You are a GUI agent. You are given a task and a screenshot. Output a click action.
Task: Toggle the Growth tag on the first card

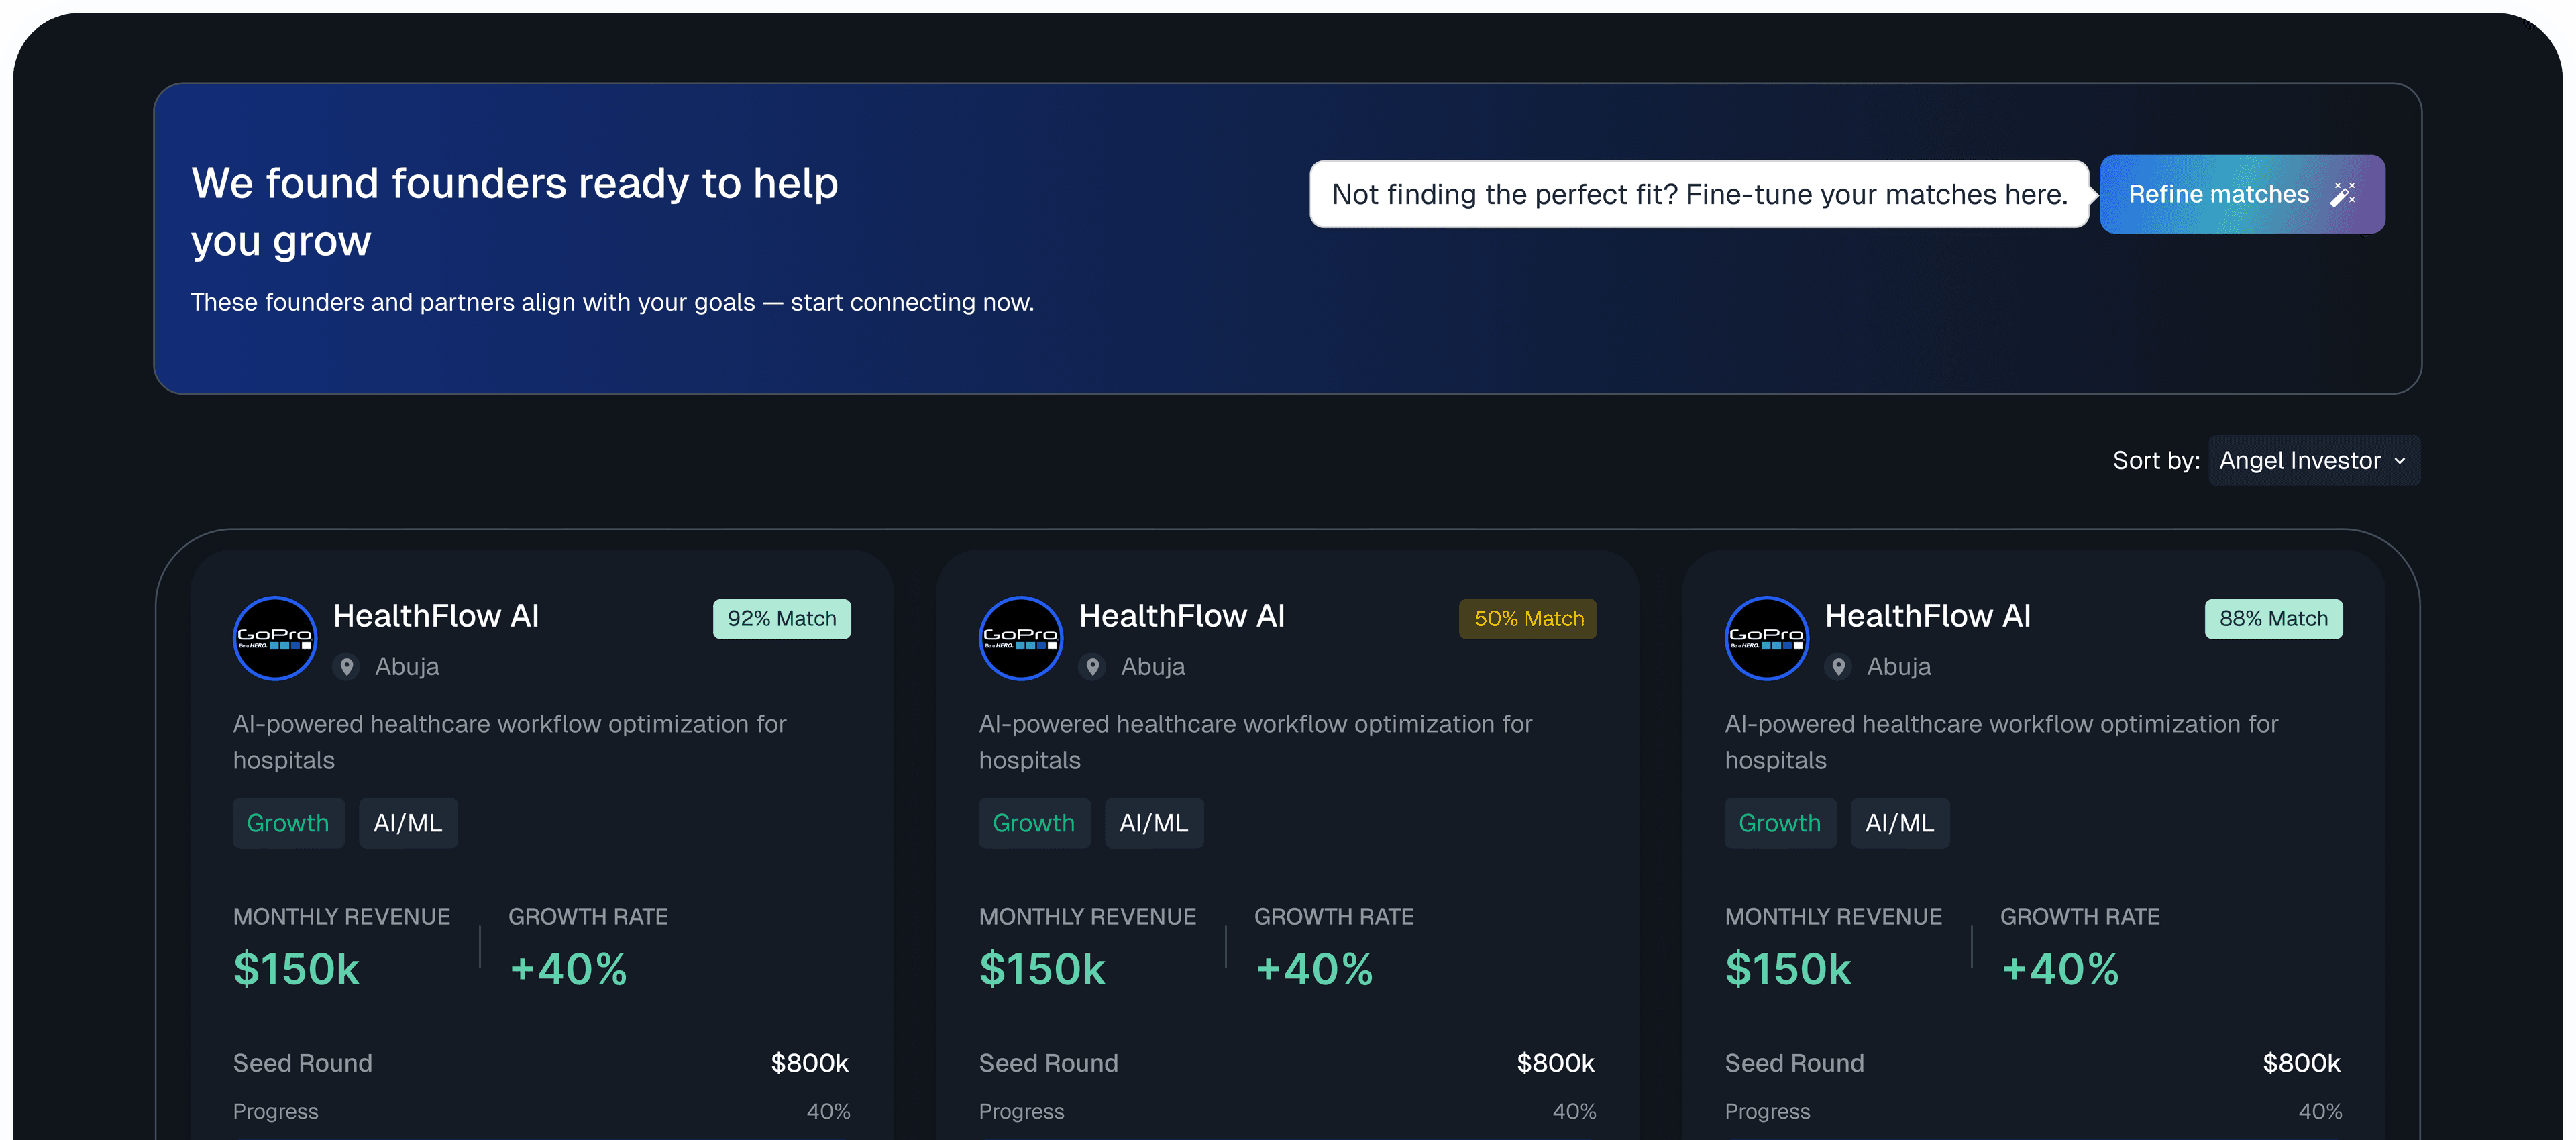288,822
